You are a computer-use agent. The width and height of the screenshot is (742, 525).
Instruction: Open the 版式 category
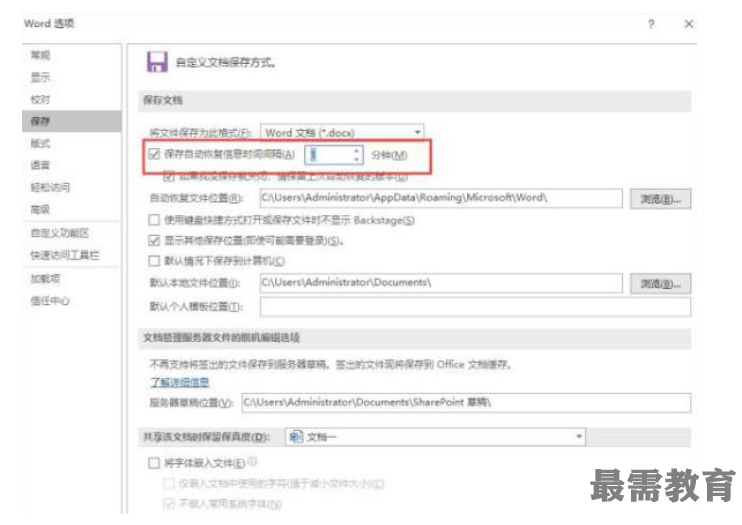pos(40,143)
